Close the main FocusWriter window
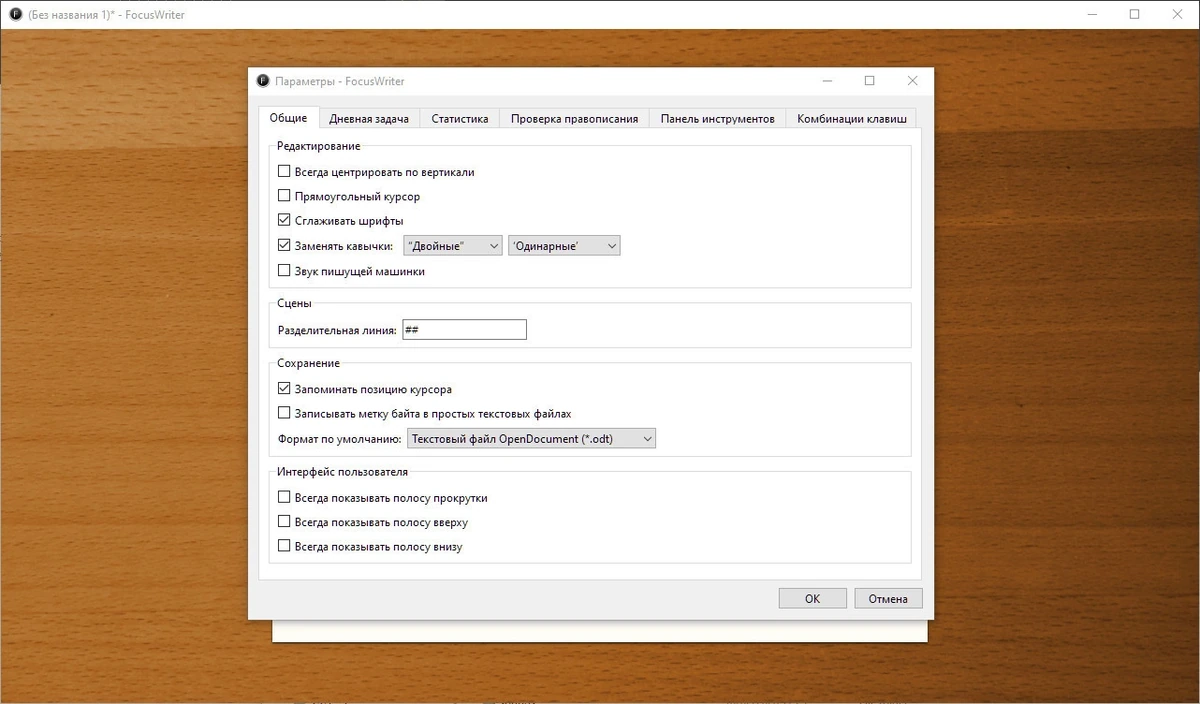This screenshot has width=1200, height=704. pos(1178,14)
